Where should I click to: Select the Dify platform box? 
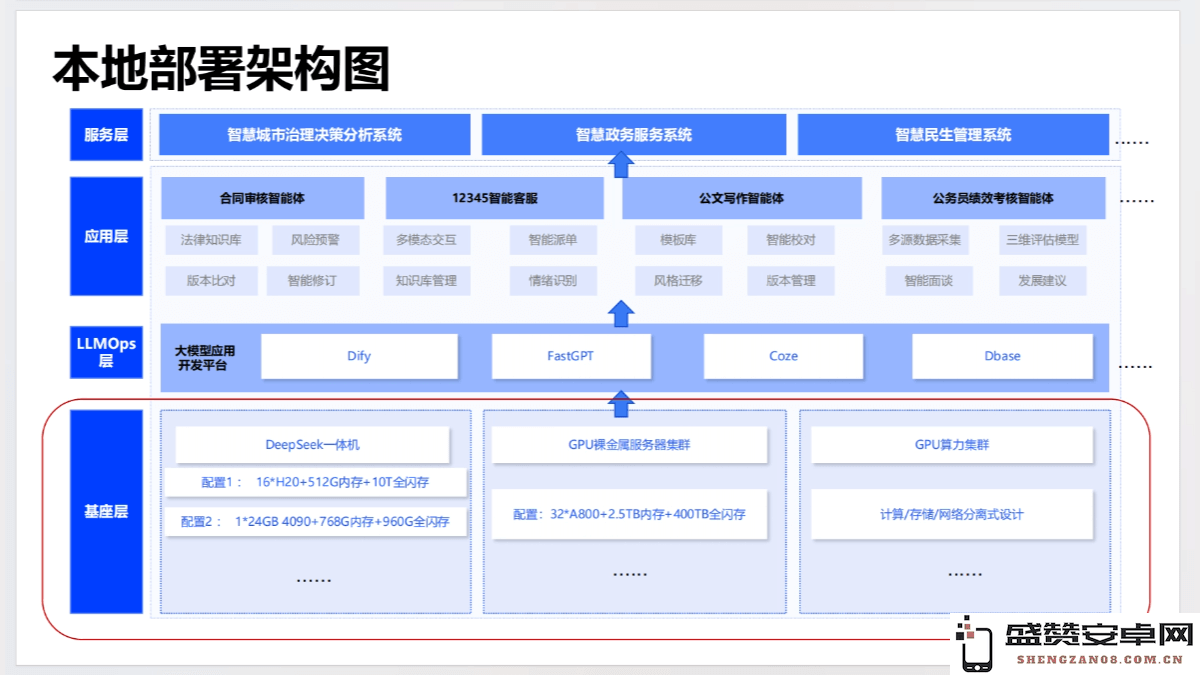(x=359, y=356)
